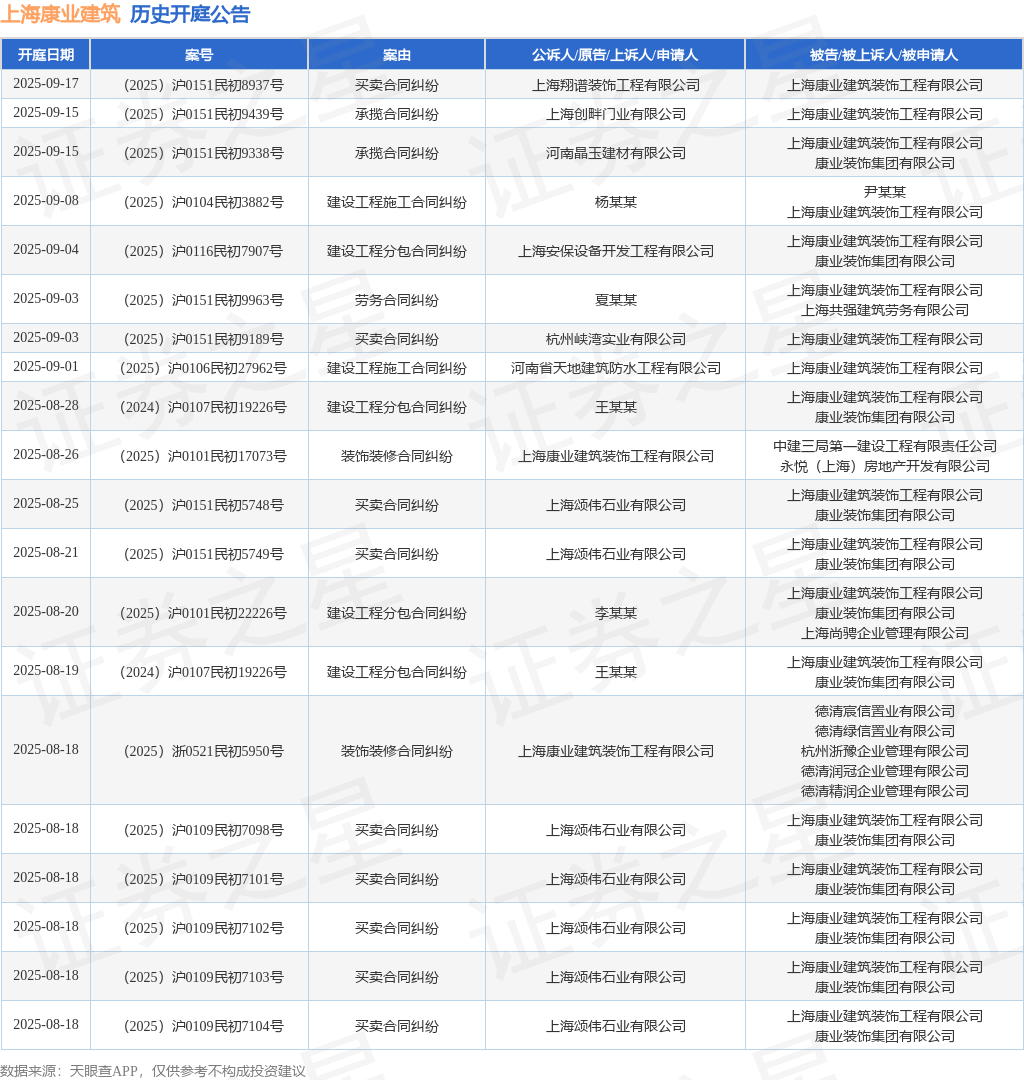Image resolution: width=1024 pixels, height=1080 pixels.
Task: Select case number 沪0109民初7103号
Action: [204, 977]
